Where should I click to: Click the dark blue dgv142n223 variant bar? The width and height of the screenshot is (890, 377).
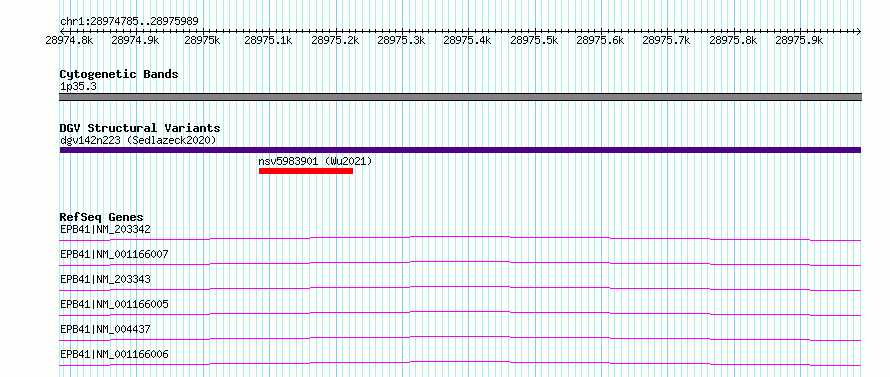tap(460, 150)
